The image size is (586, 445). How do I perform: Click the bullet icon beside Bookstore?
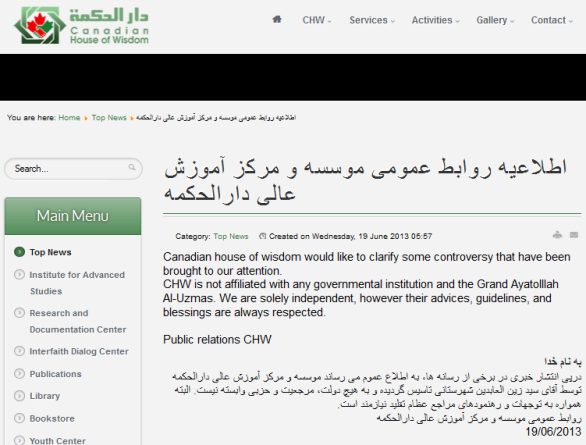(x=19, y=418)
